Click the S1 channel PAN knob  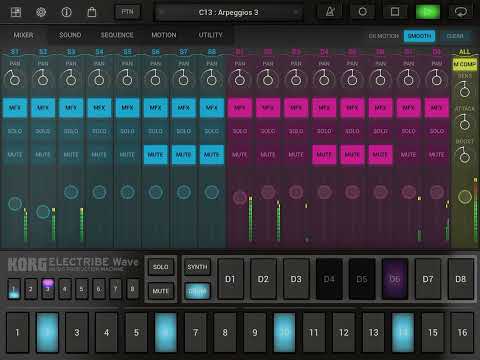tap(15, 79)
